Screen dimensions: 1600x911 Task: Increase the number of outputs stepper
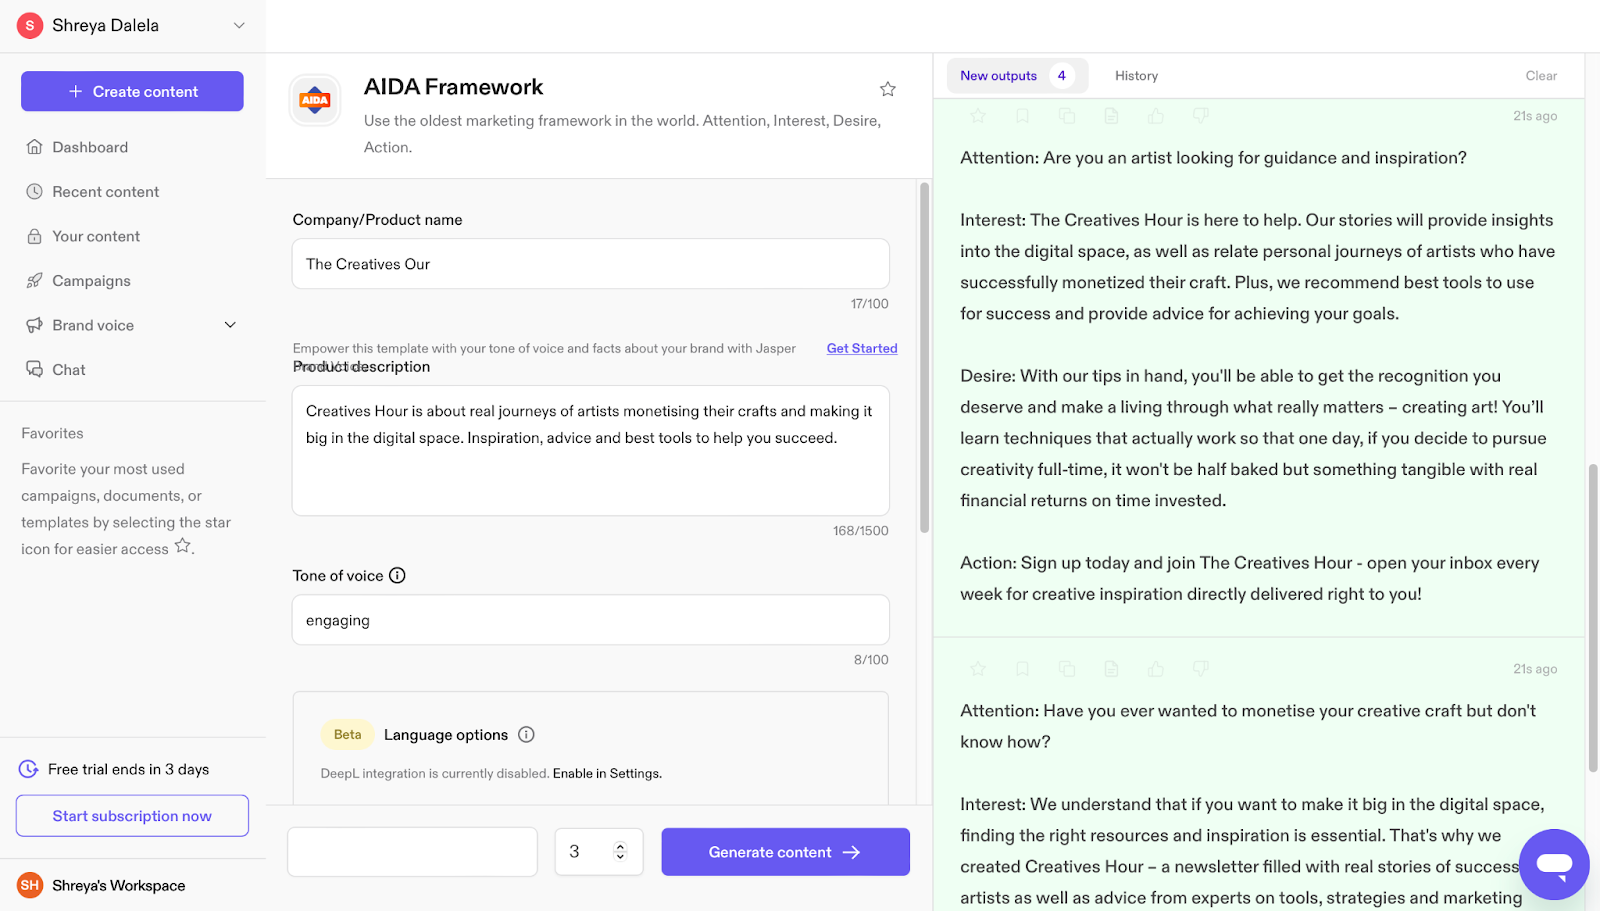point(620,846)
